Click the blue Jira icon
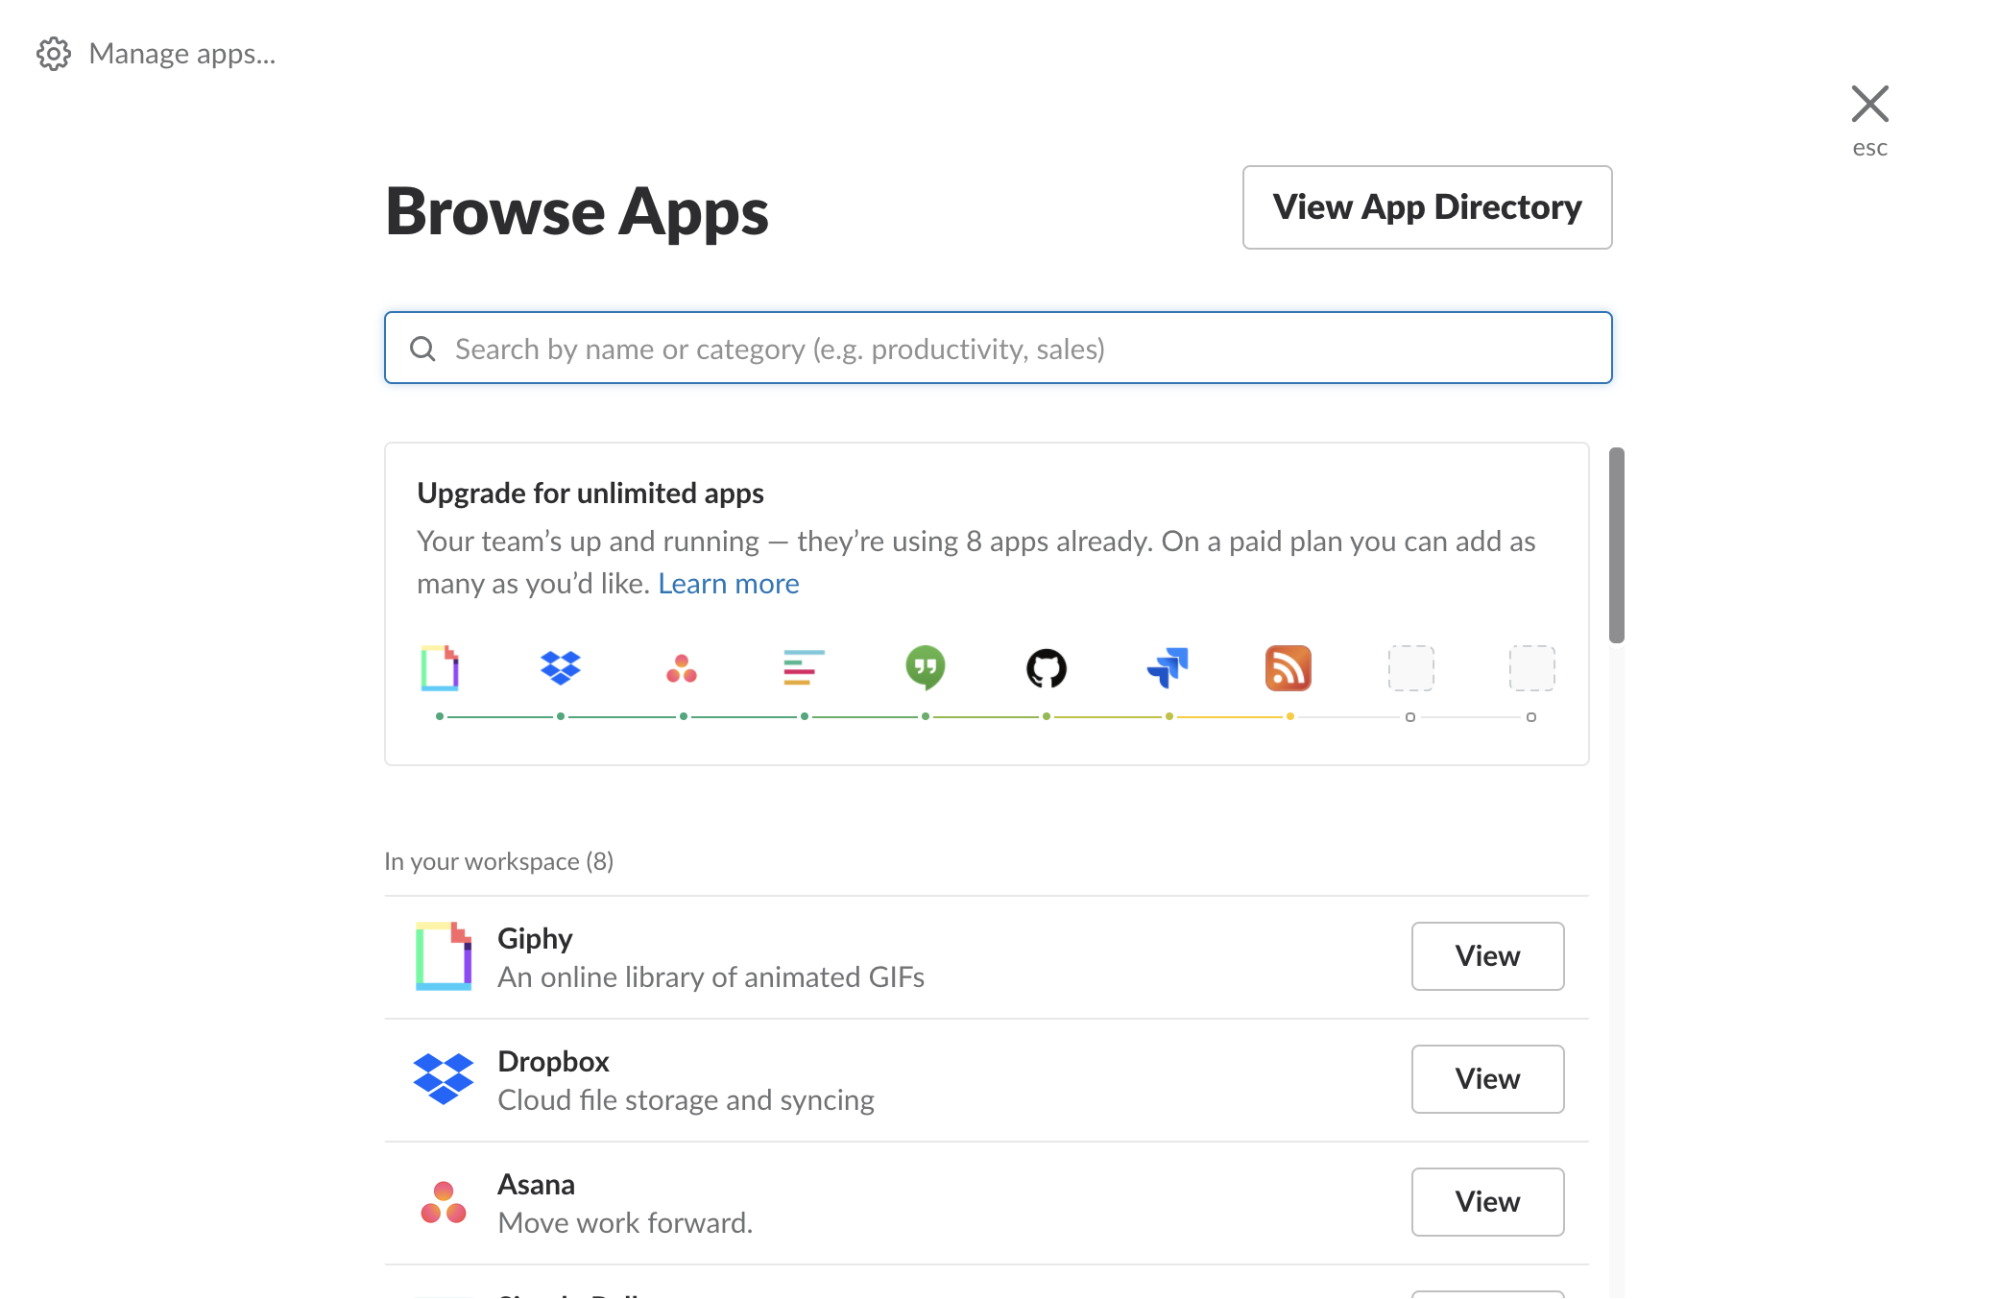 point(1168,667)
